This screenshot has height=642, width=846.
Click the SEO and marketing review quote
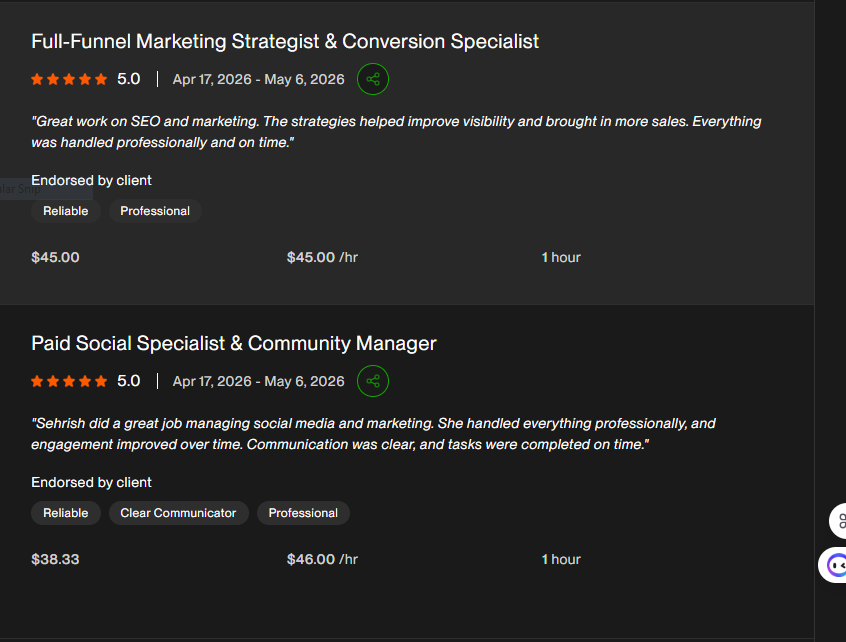396,132
